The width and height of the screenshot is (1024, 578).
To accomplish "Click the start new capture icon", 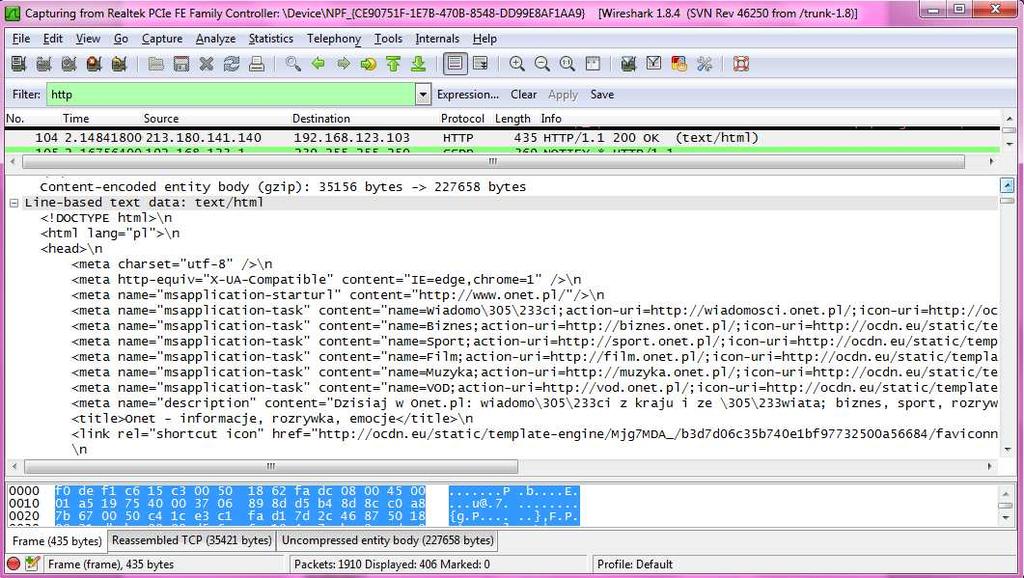I will coord(69,64).
